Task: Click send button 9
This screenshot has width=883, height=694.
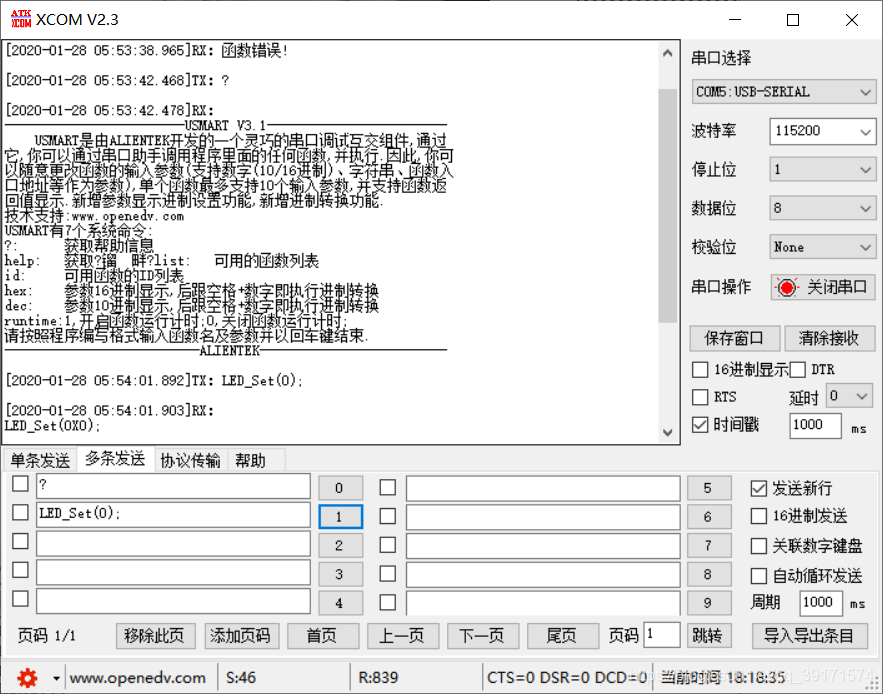Action: (x=709, y=603)
